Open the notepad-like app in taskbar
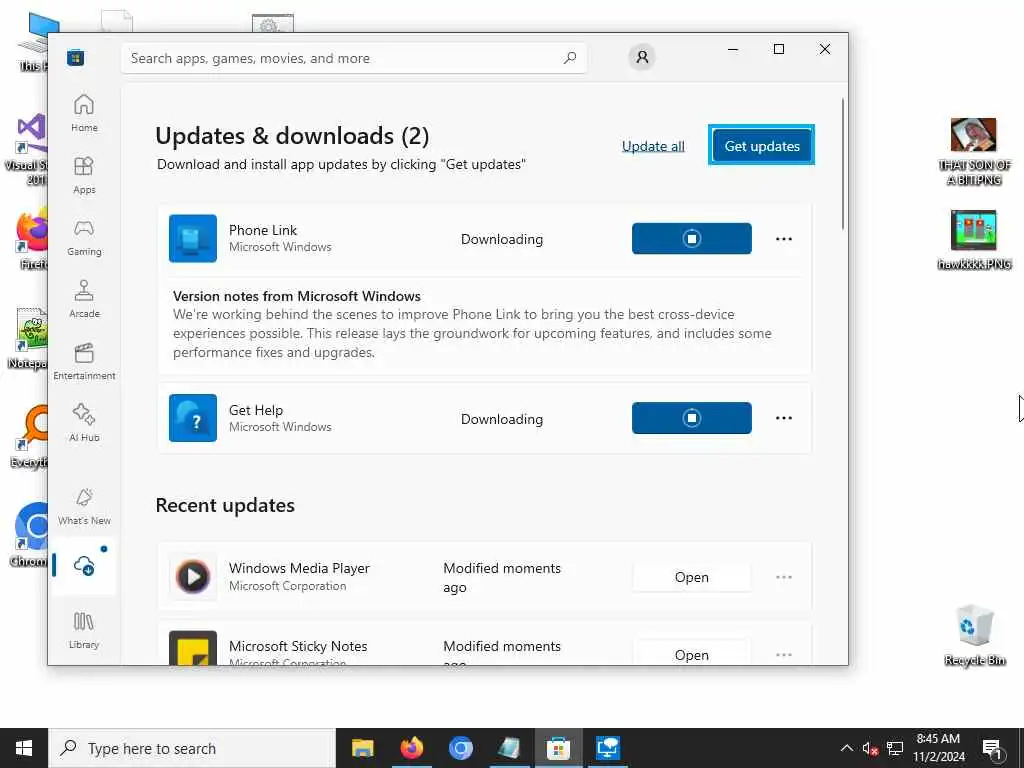The image size is (1024, 768). (509, 748)
